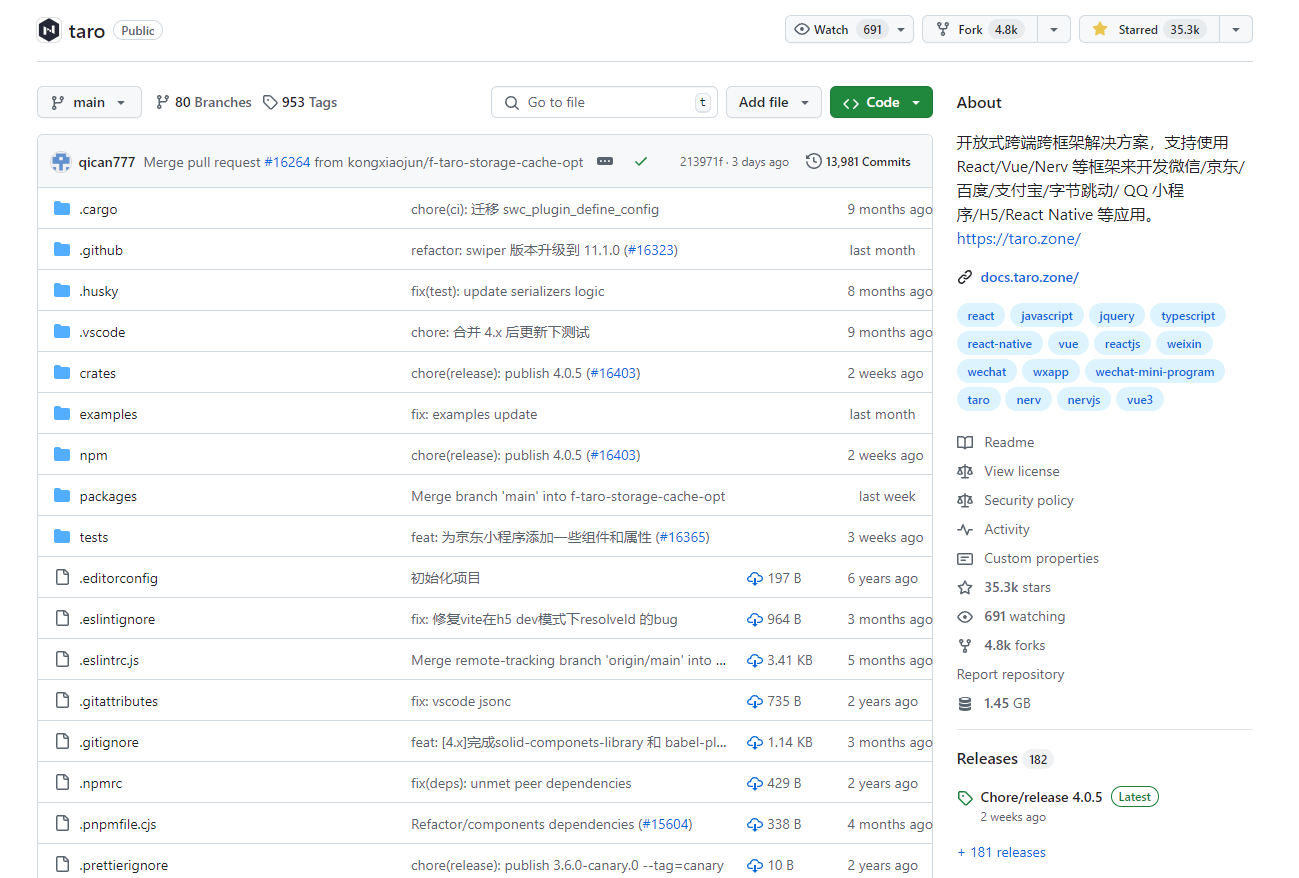Open the main branch dropdown
The image size is (1299, 878).
click(x=89, y=102)
